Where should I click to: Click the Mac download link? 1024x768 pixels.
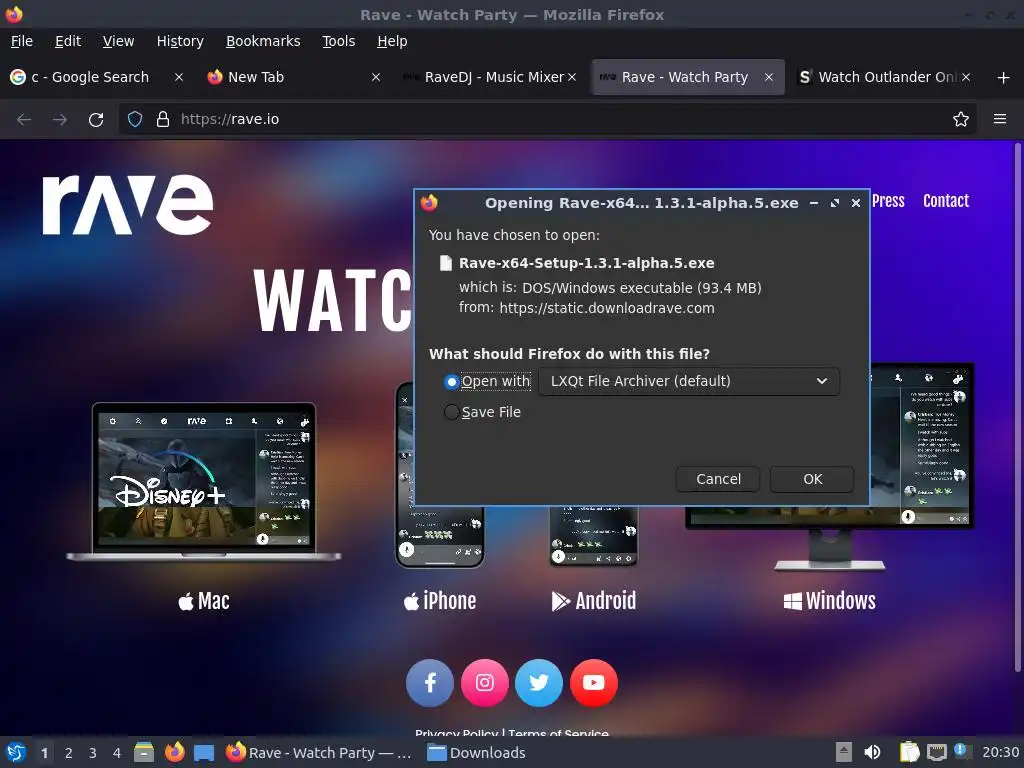[x=204, y=601]
